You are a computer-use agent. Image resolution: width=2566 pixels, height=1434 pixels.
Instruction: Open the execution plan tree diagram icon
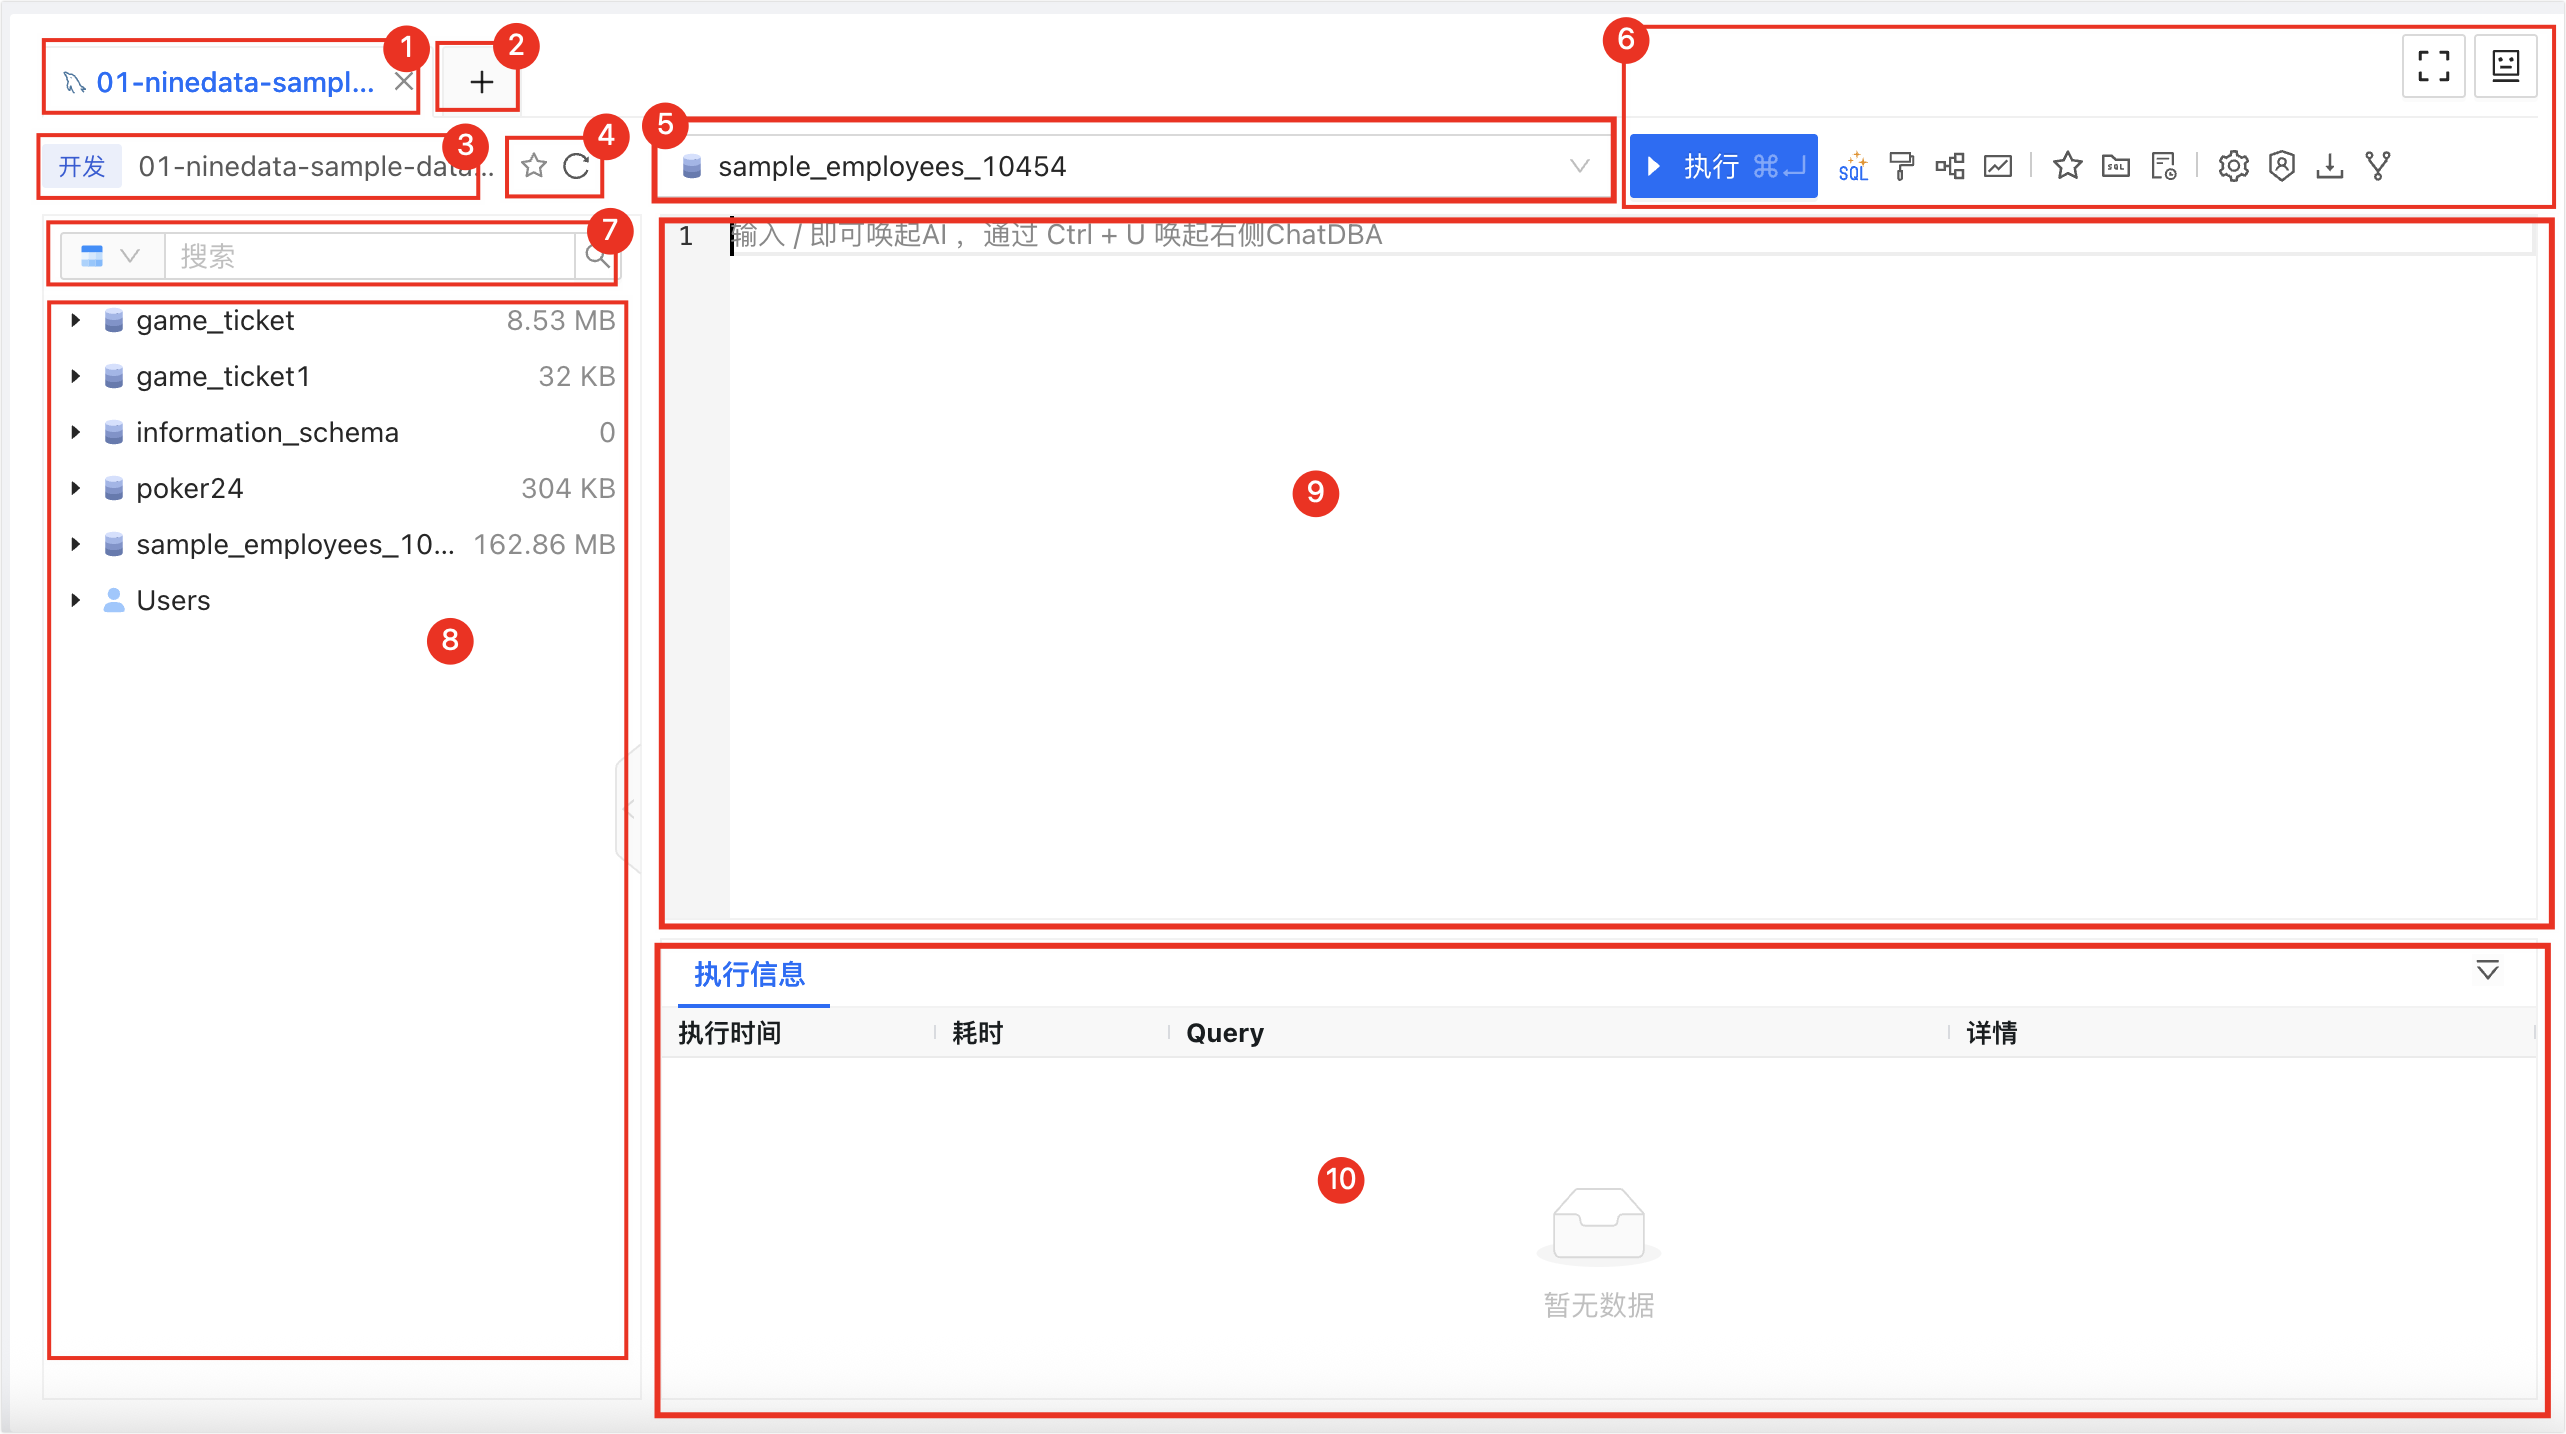pos(1949,166)
